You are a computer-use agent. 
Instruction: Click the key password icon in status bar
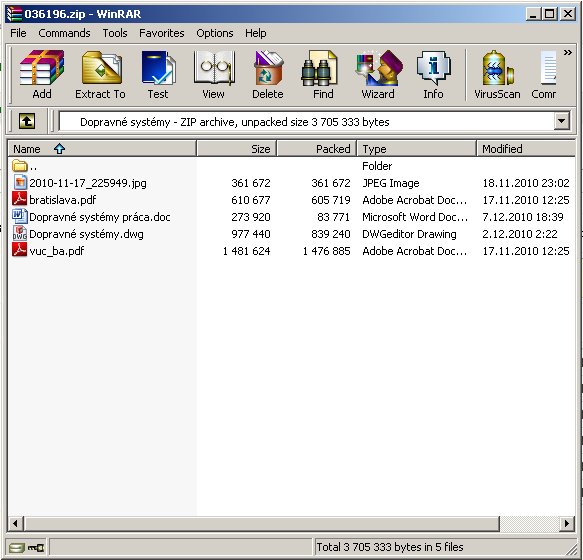pos(36,547)
